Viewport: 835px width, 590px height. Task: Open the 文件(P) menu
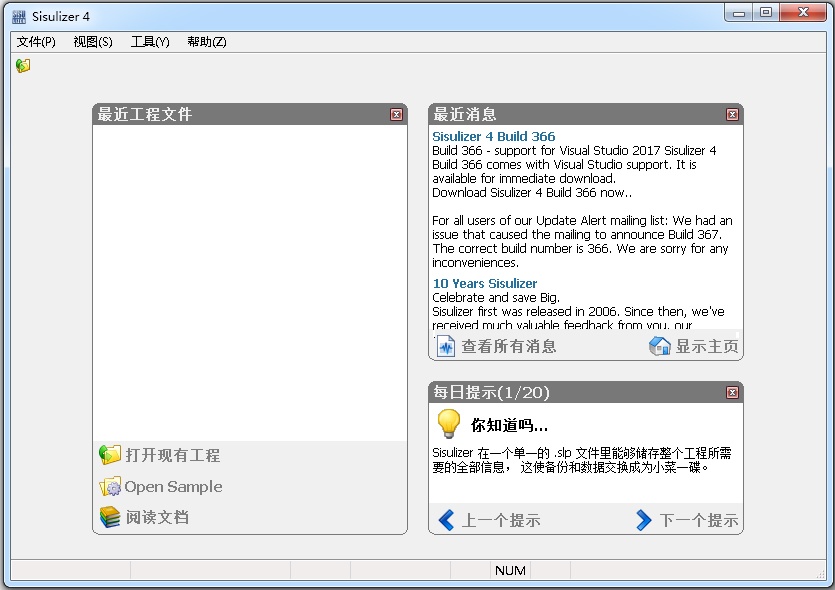click(36, 42)
